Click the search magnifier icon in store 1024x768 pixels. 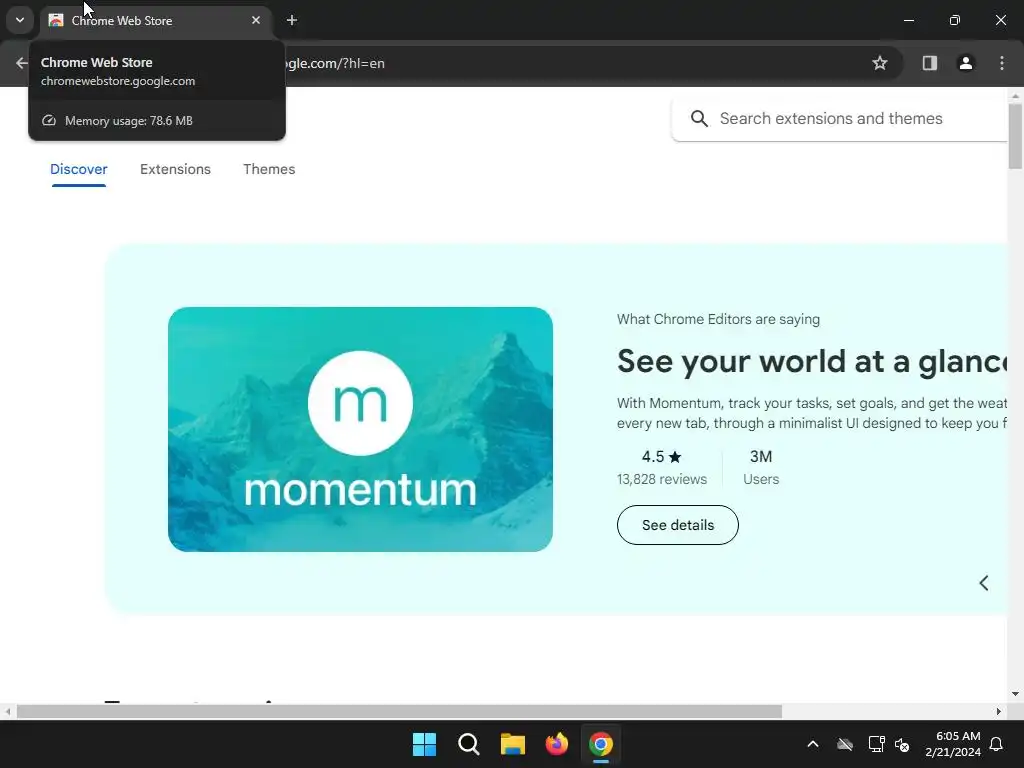[x=699, y=119]
